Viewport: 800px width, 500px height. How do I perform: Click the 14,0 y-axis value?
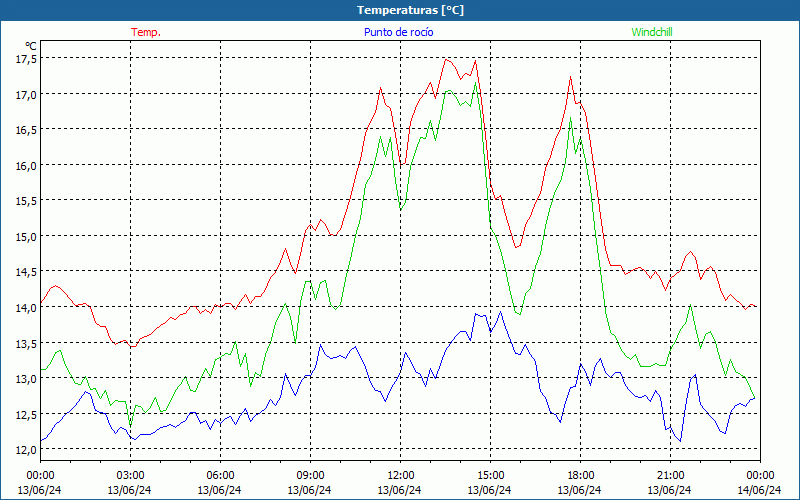[27, 308]
